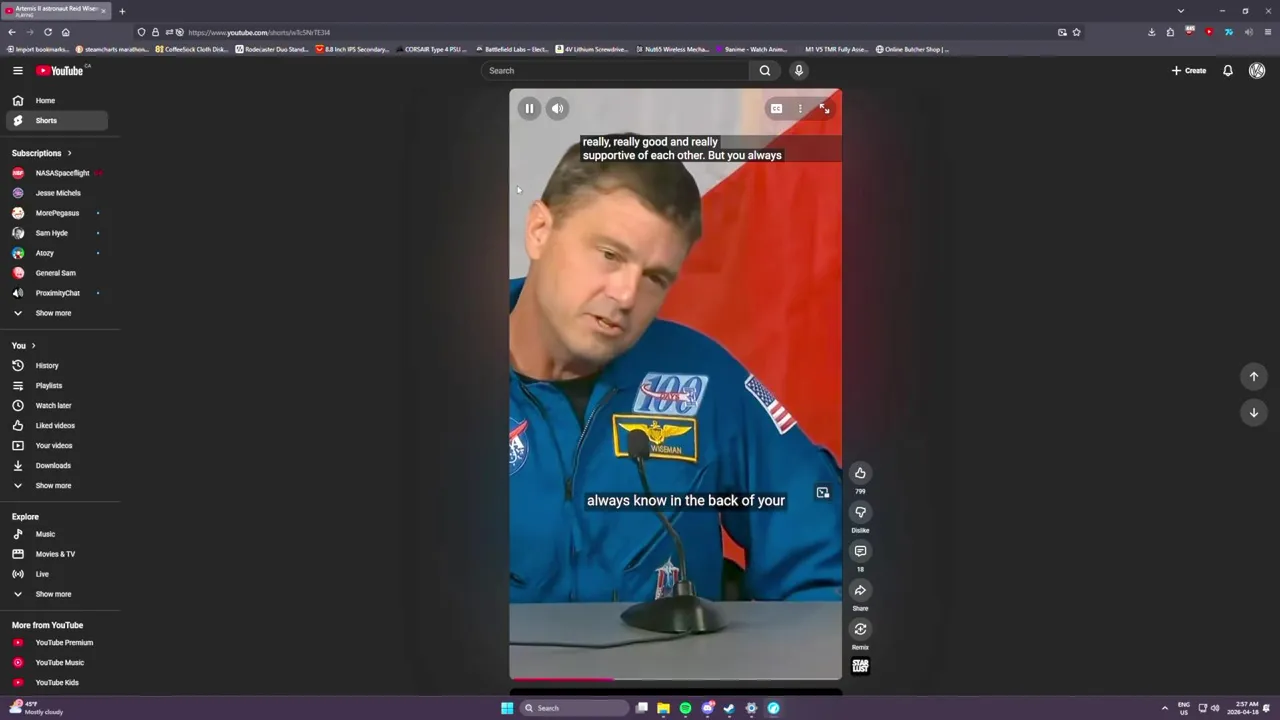The width and height of the screenshot is (1280, 720).
Task: Open Home in the sidebar
Action: click(x=56, y=100)
